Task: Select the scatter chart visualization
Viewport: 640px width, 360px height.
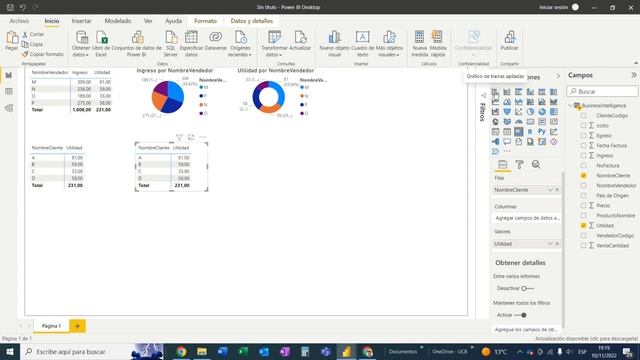Action: pos(518,111)
